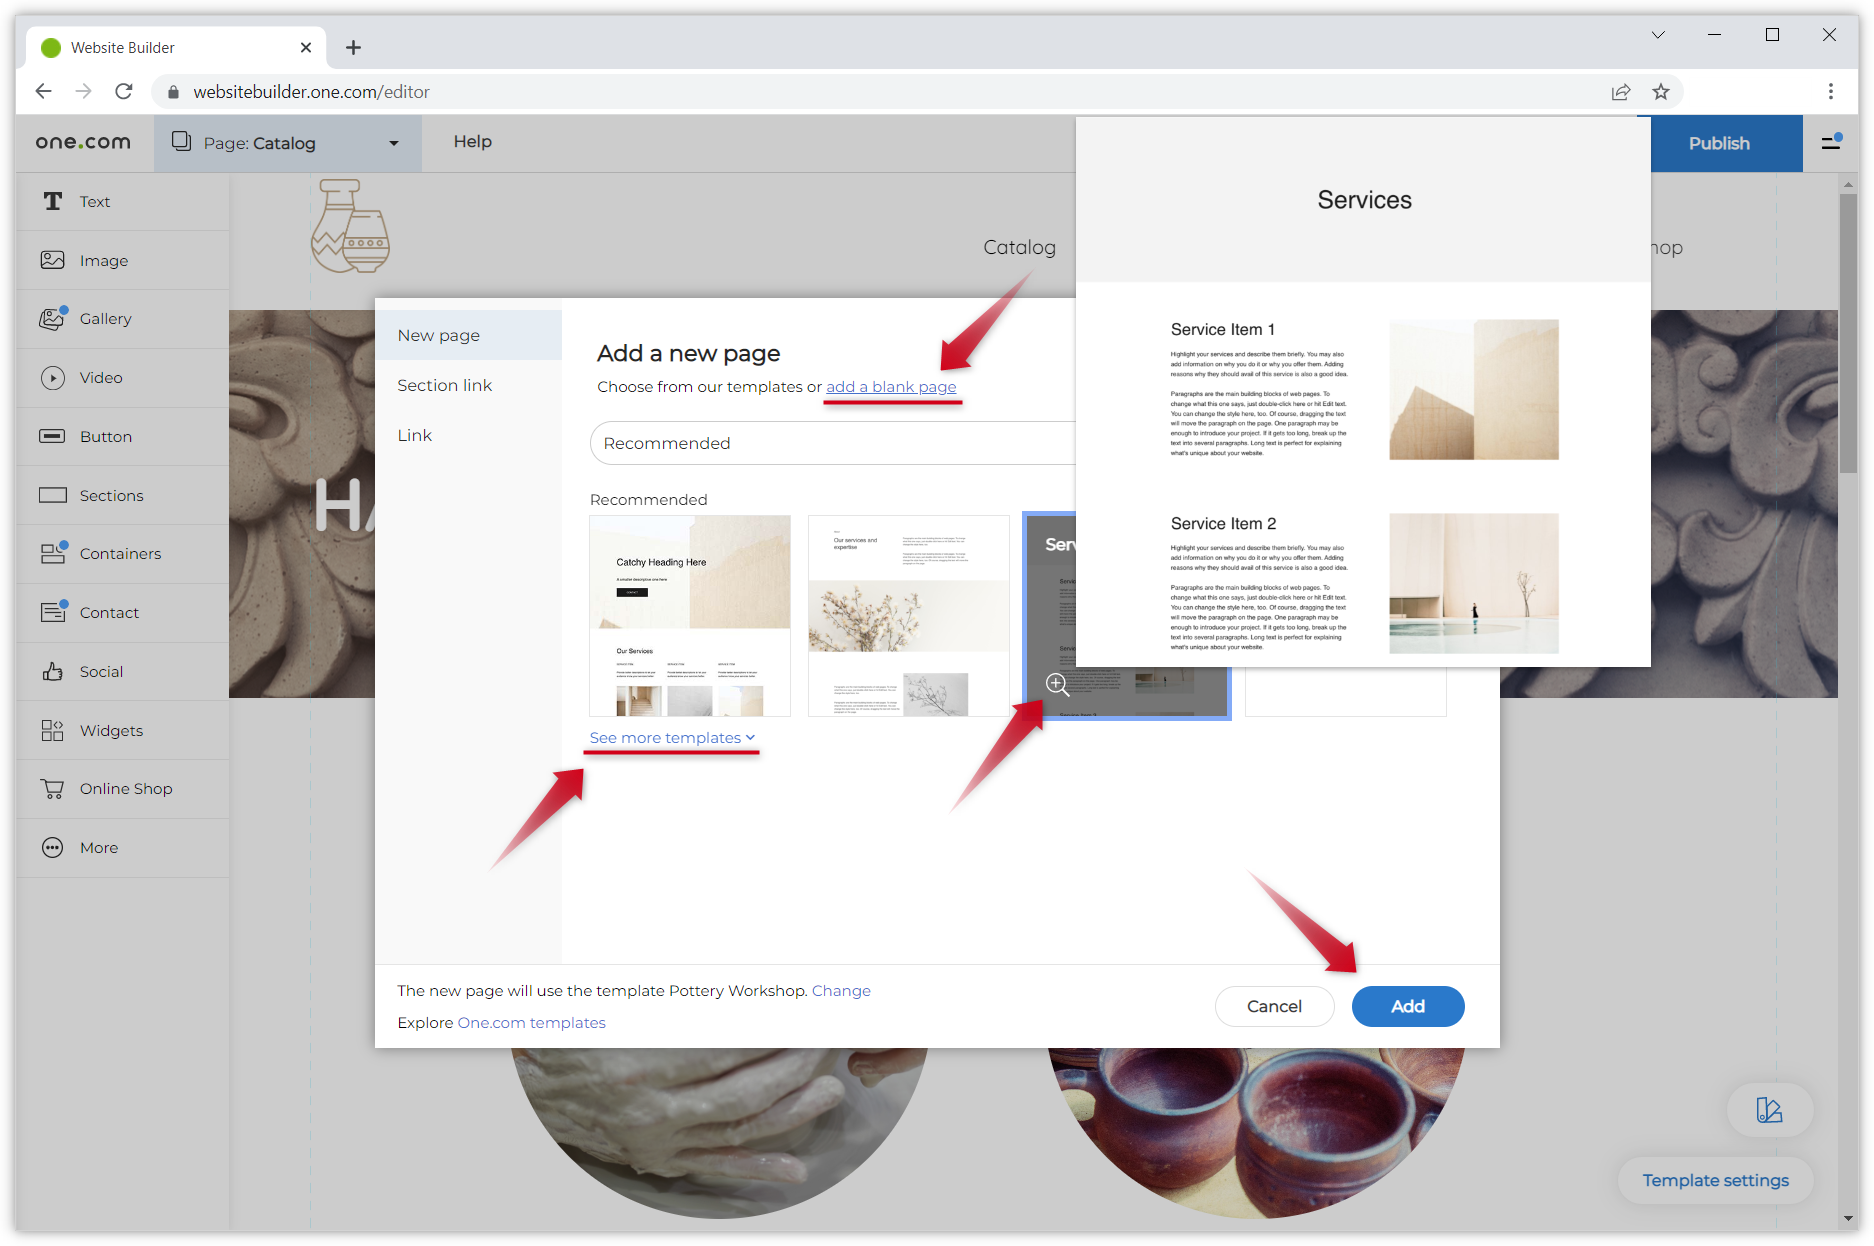Click the Containers icon
Screen dimensions: 1874x1246
[53, 553]
